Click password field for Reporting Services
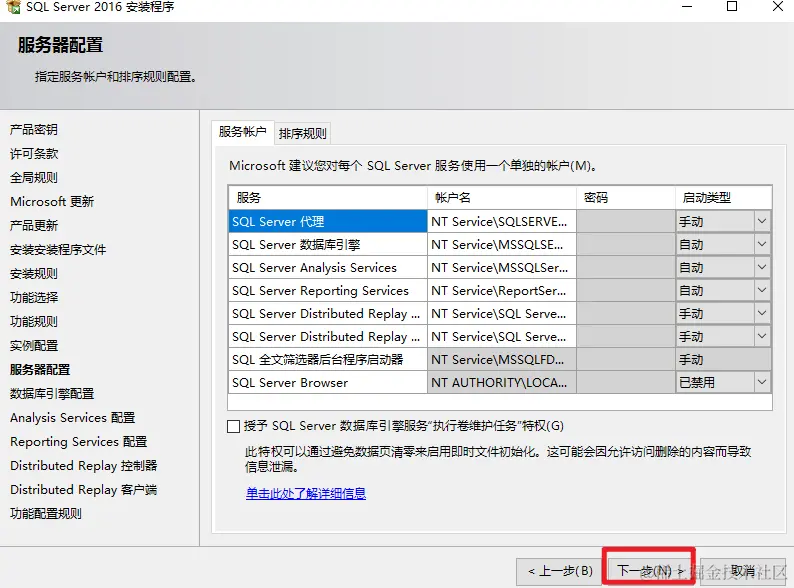This screenshot has width=794, height=588. (x=626, y=291)
